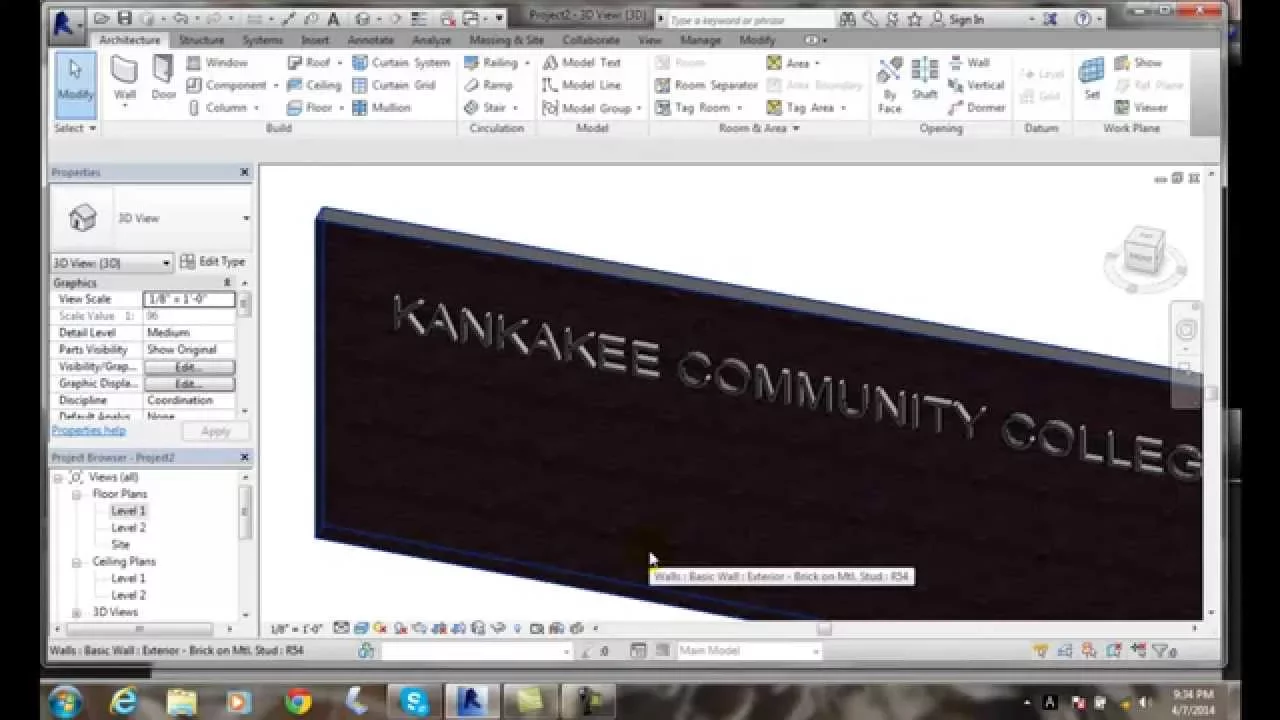1280x720 pixels.
Task: Close the Project Browser panel
Action: click(x=244, y=457)
